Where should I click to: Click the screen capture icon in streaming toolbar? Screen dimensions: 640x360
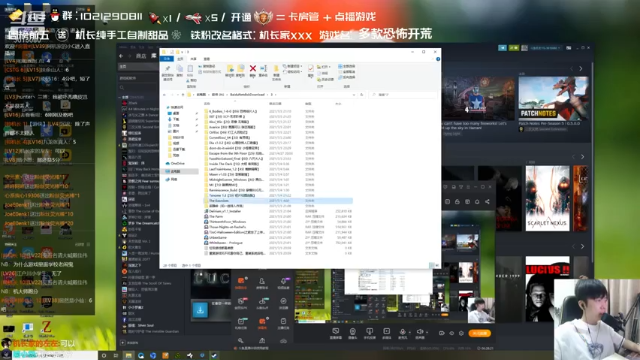click(x=336, y=331)
